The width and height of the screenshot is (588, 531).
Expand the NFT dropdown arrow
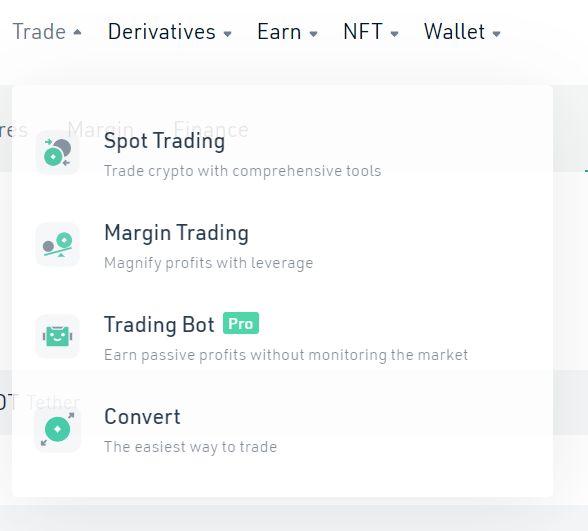(x=394, y=34)
